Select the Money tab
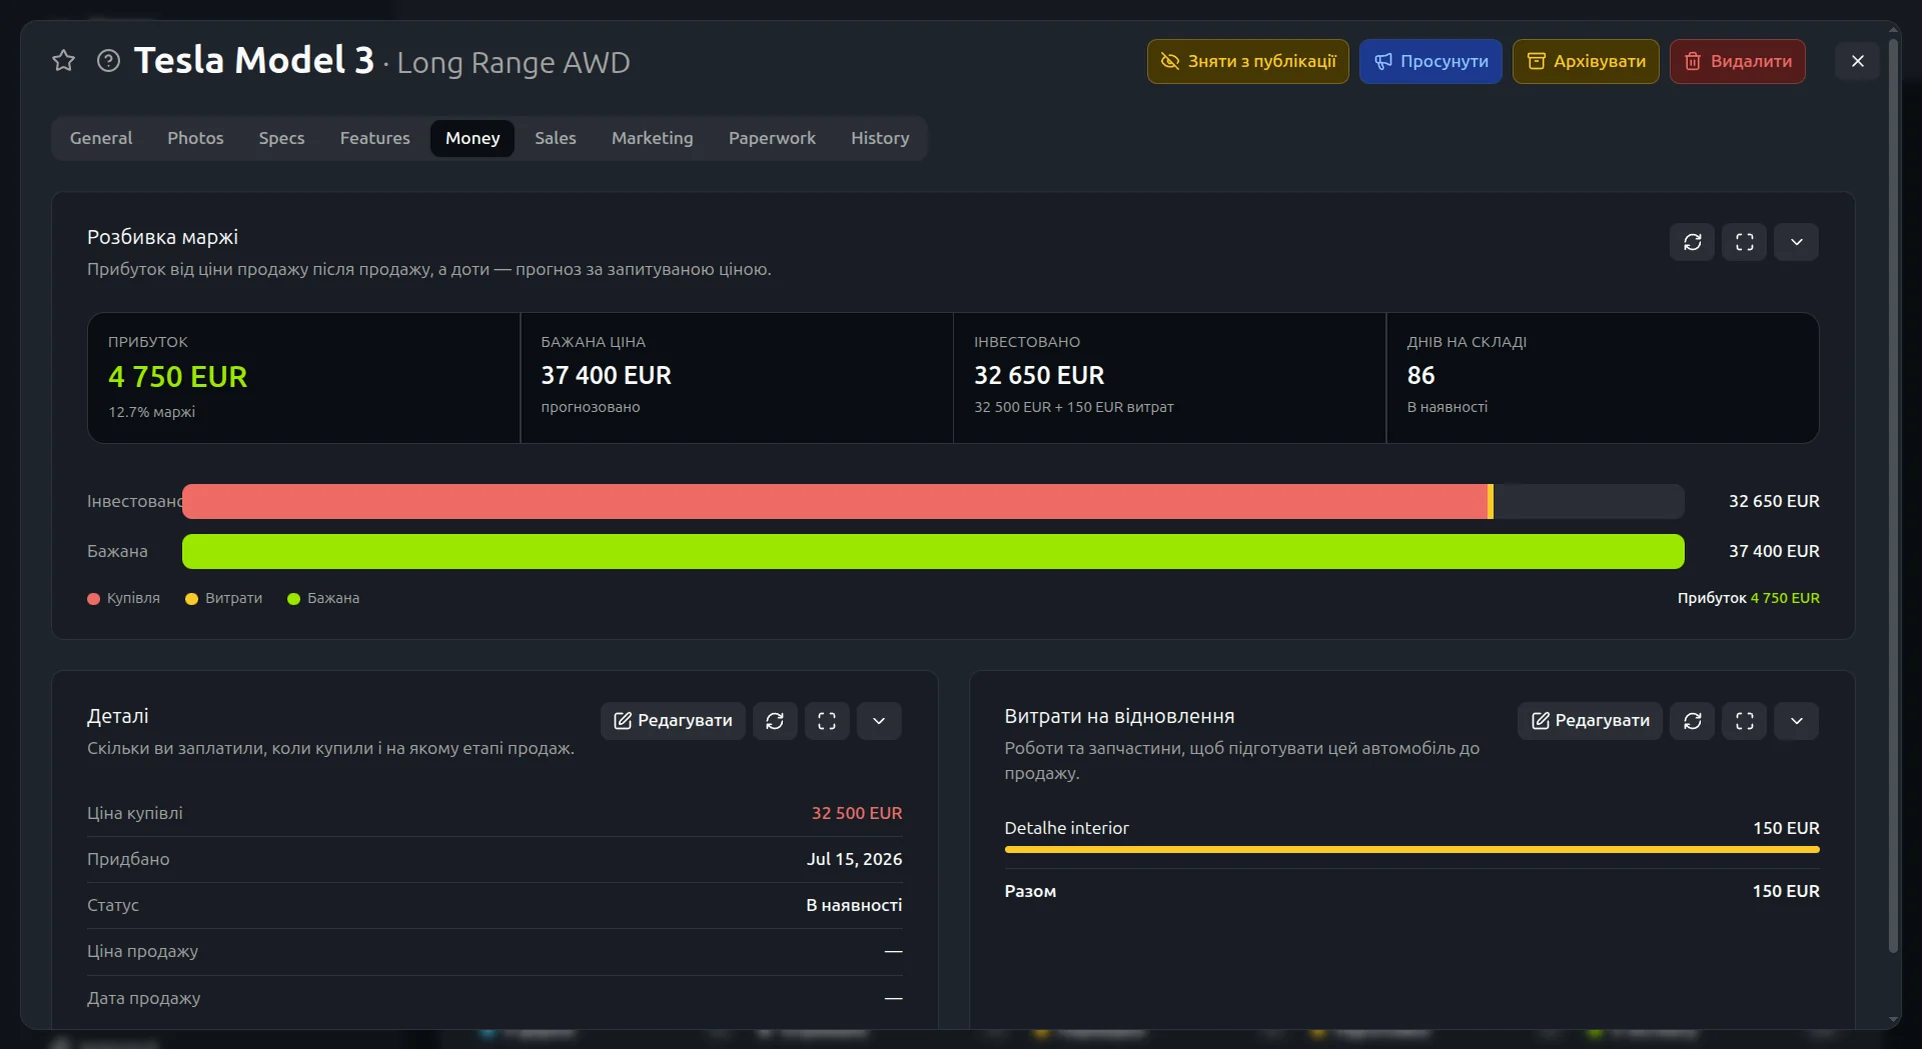 tap(472, 138)
